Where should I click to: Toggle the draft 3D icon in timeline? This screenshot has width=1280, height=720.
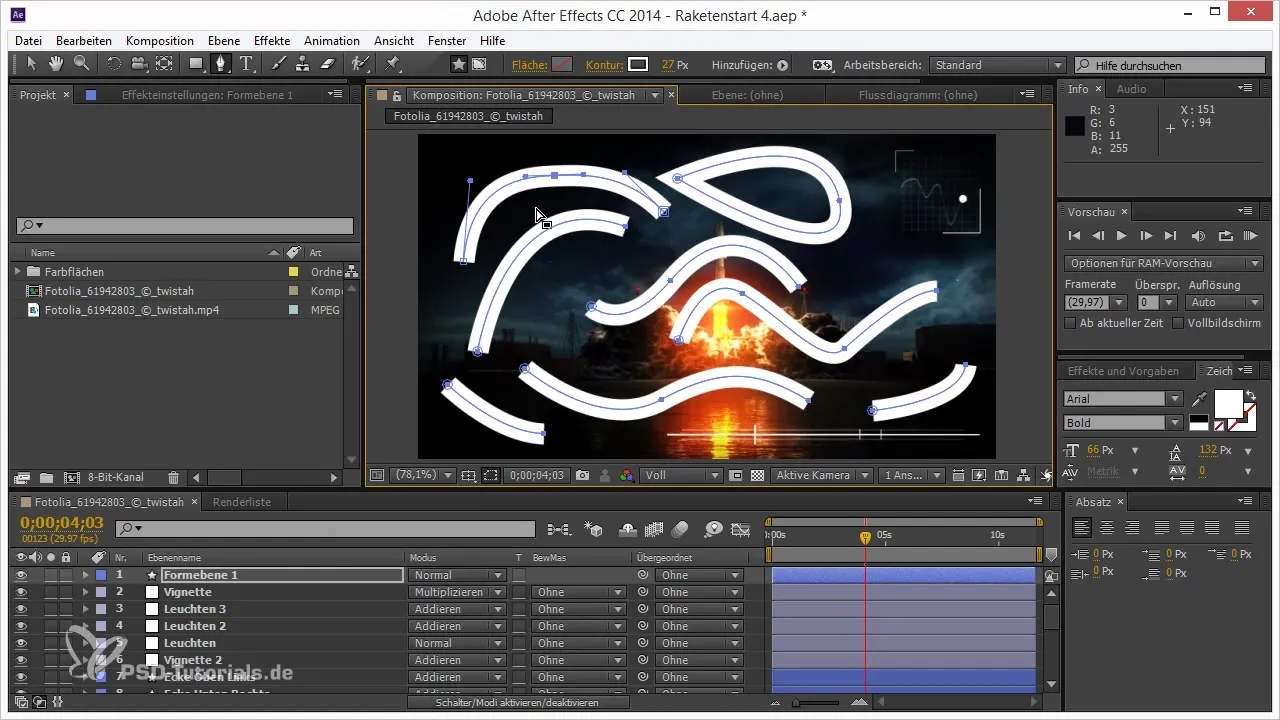point(594,528)
